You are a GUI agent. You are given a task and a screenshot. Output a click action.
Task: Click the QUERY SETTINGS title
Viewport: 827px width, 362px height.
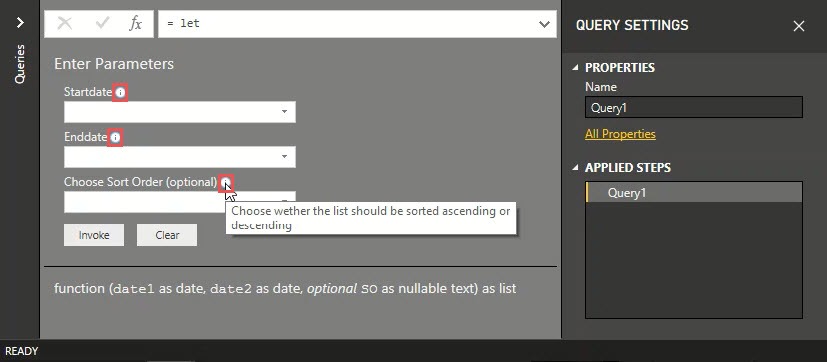(632, 25)
